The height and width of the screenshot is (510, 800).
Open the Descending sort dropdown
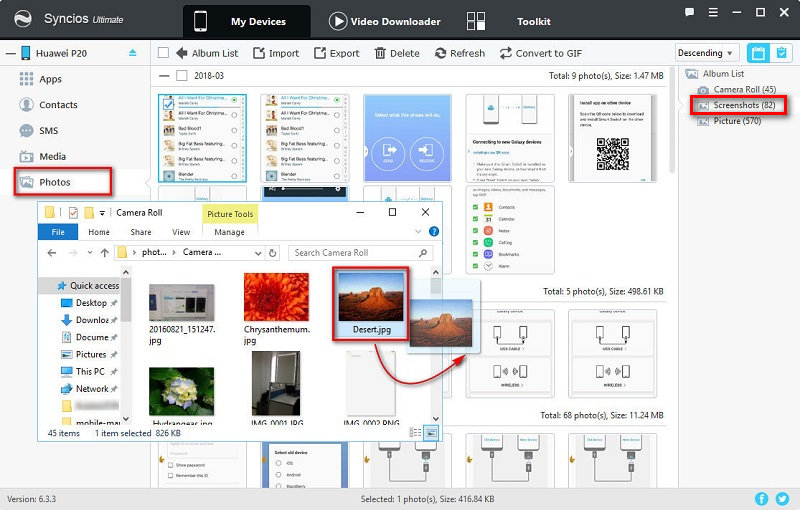coord(706,53)
